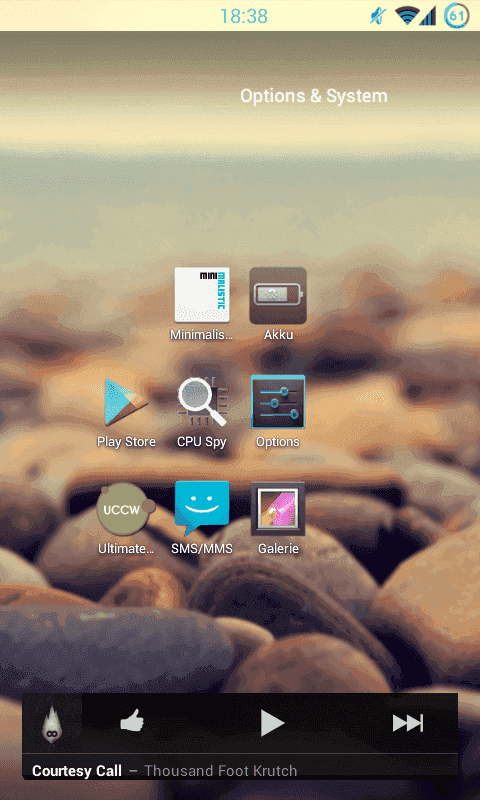Skip to the next track
Image resolution: width=480 pixels, height=800 pixels.
(x=408, y=723)
